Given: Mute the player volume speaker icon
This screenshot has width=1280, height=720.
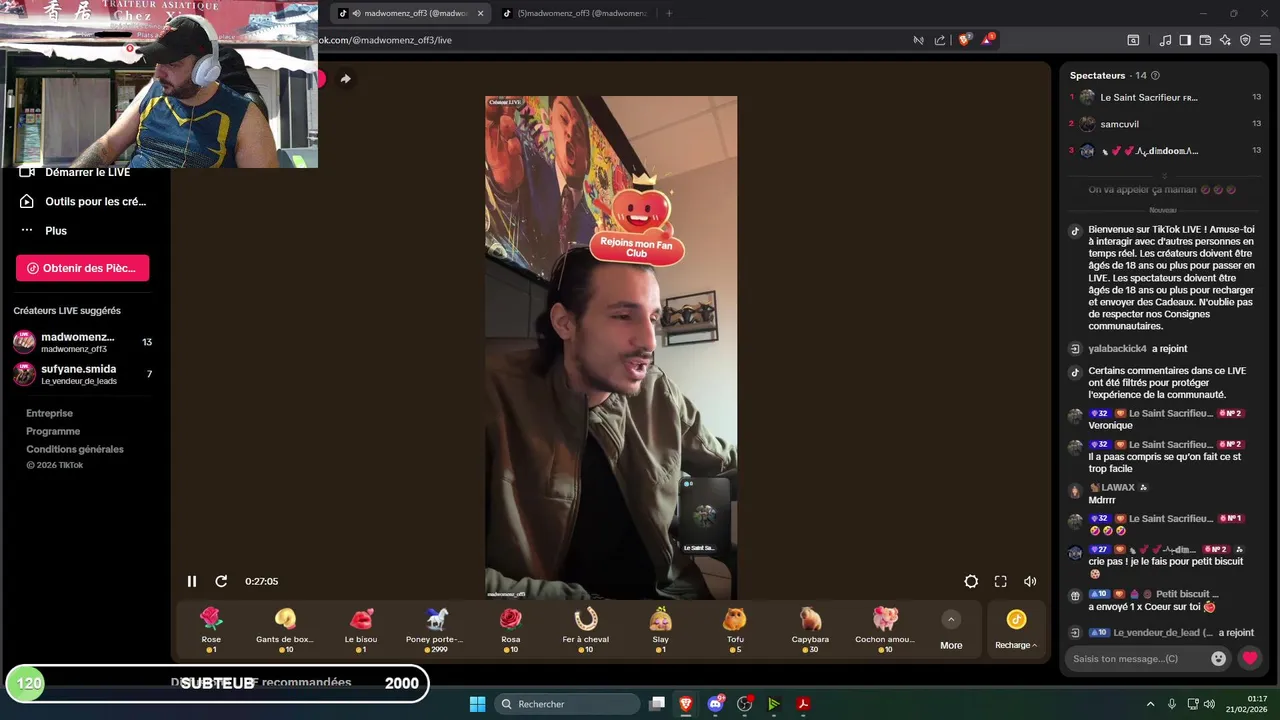Looking at the screenshot, I should pos(1030,581).
